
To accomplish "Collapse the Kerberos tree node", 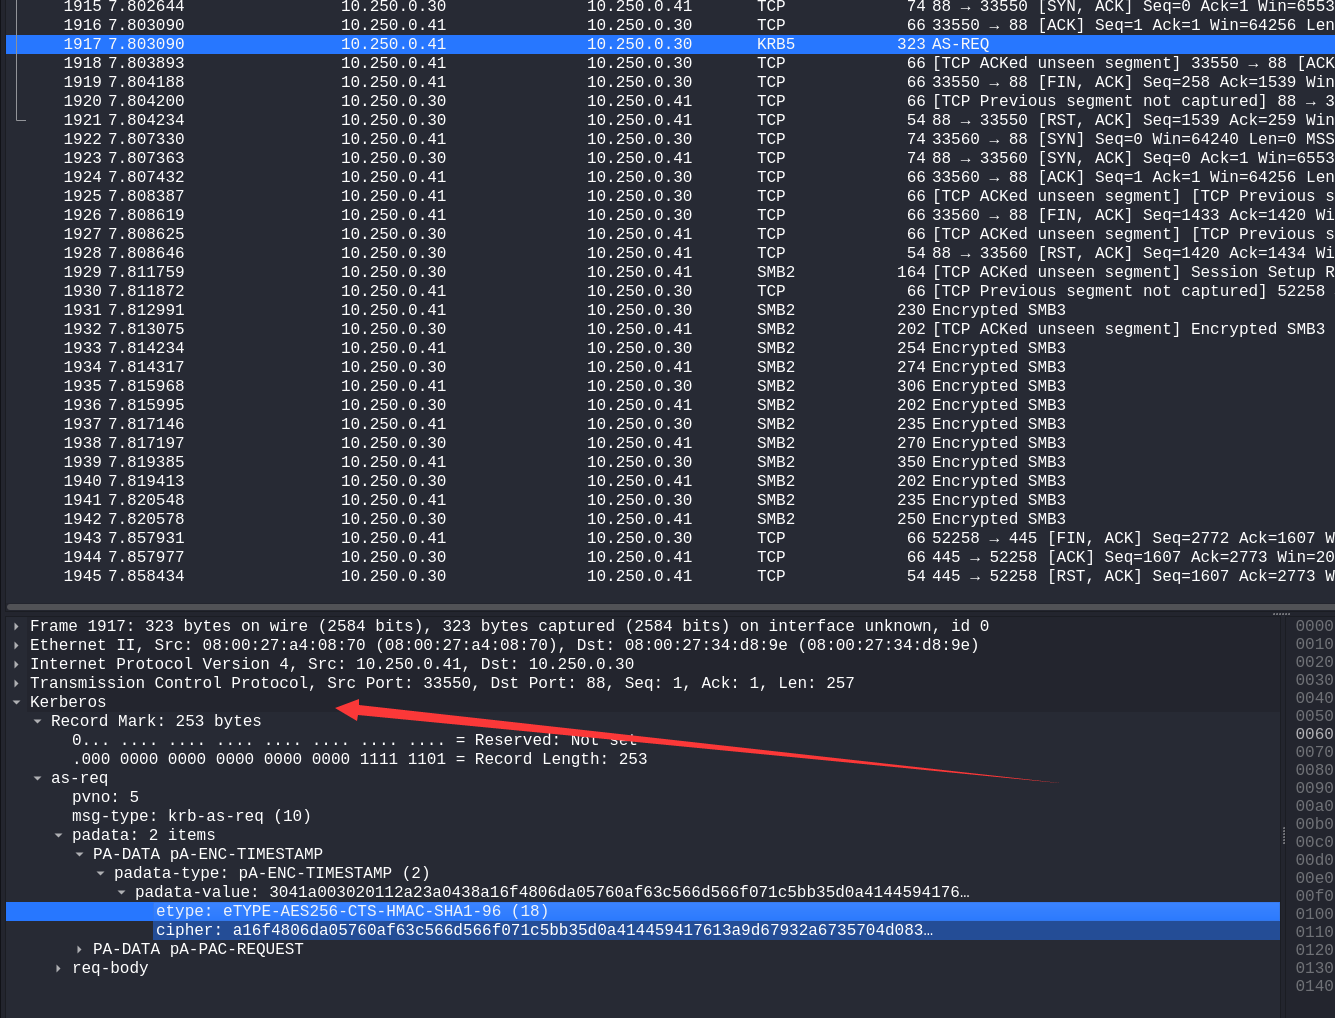I will tap(17, 702).
